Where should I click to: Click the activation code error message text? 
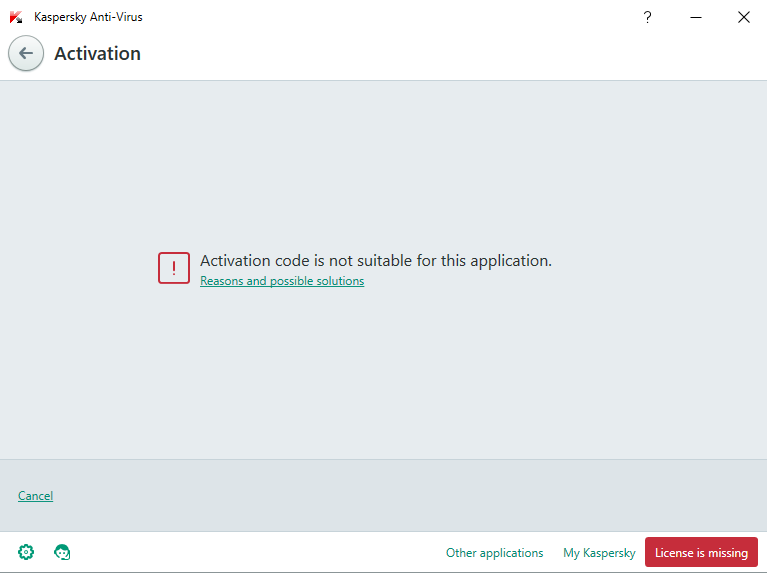pos(376,260)
